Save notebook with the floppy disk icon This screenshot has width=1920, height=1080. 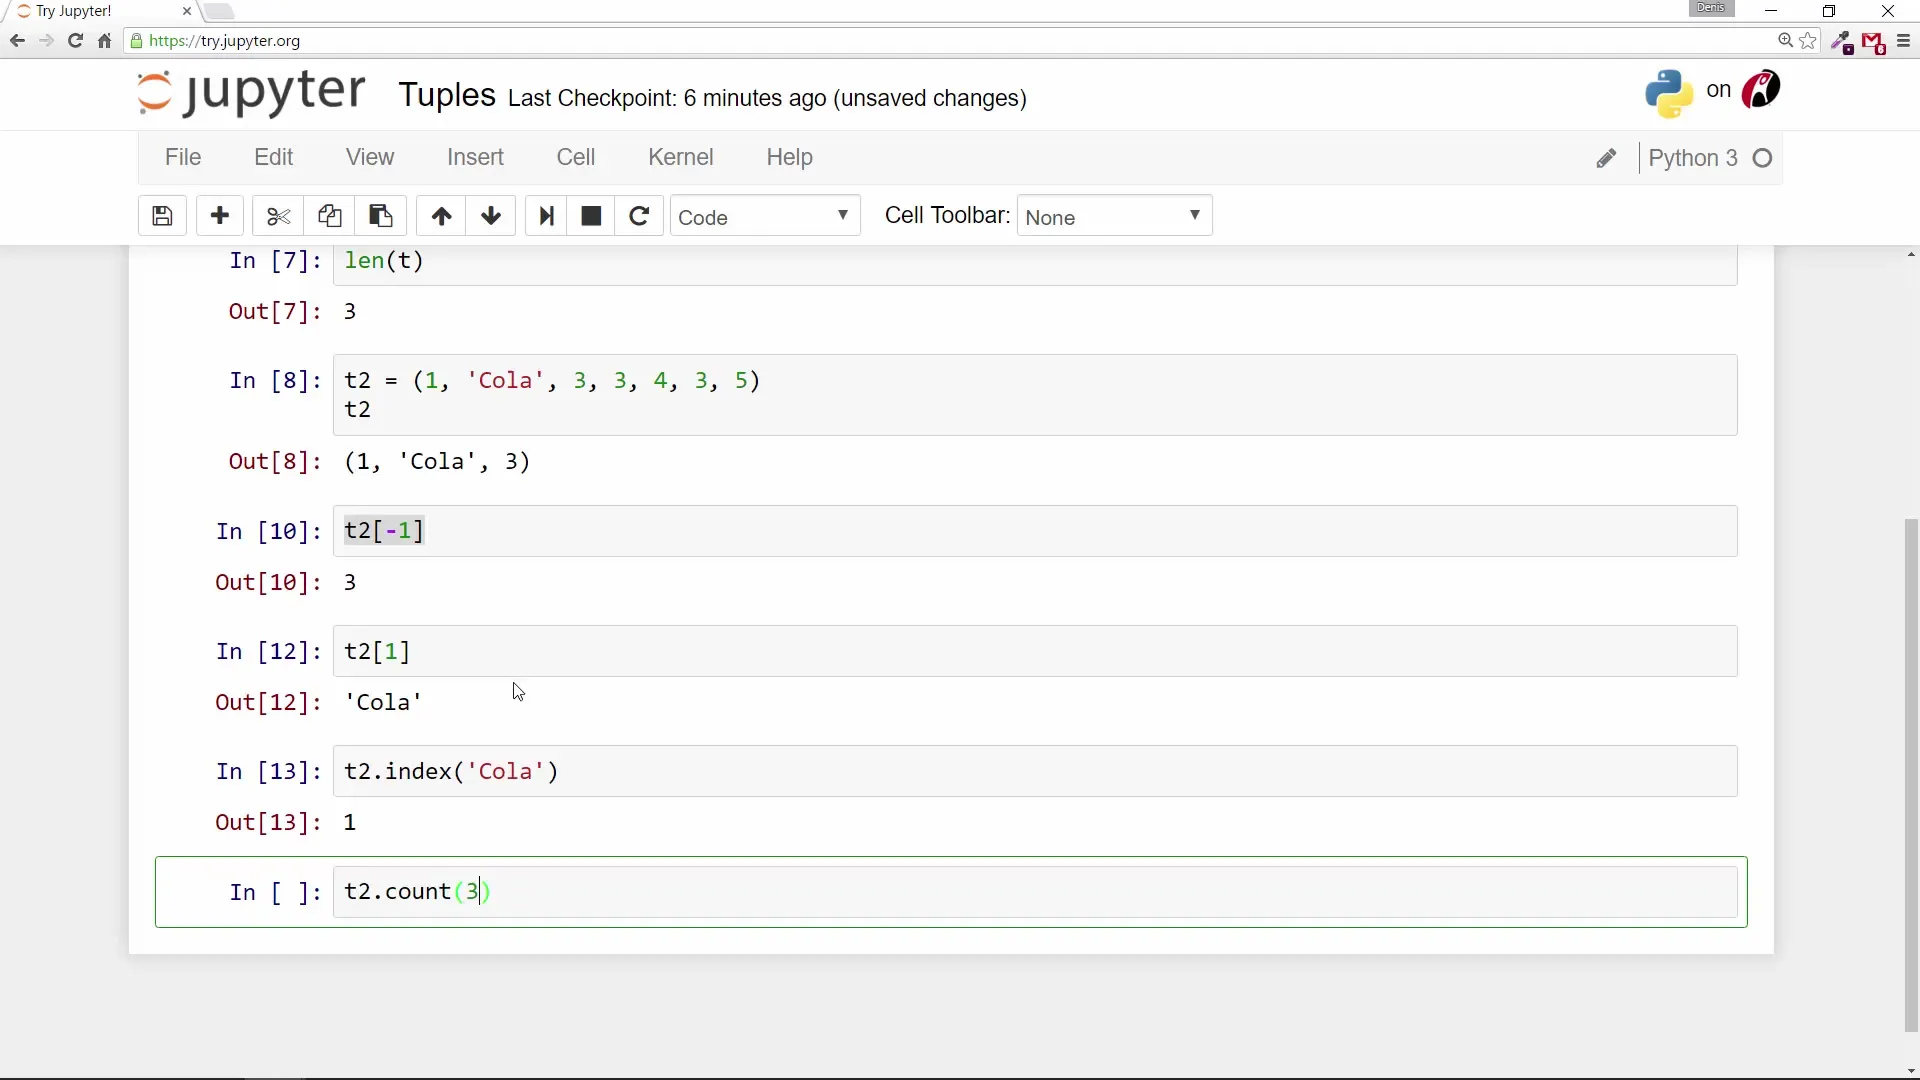(162, 216)
